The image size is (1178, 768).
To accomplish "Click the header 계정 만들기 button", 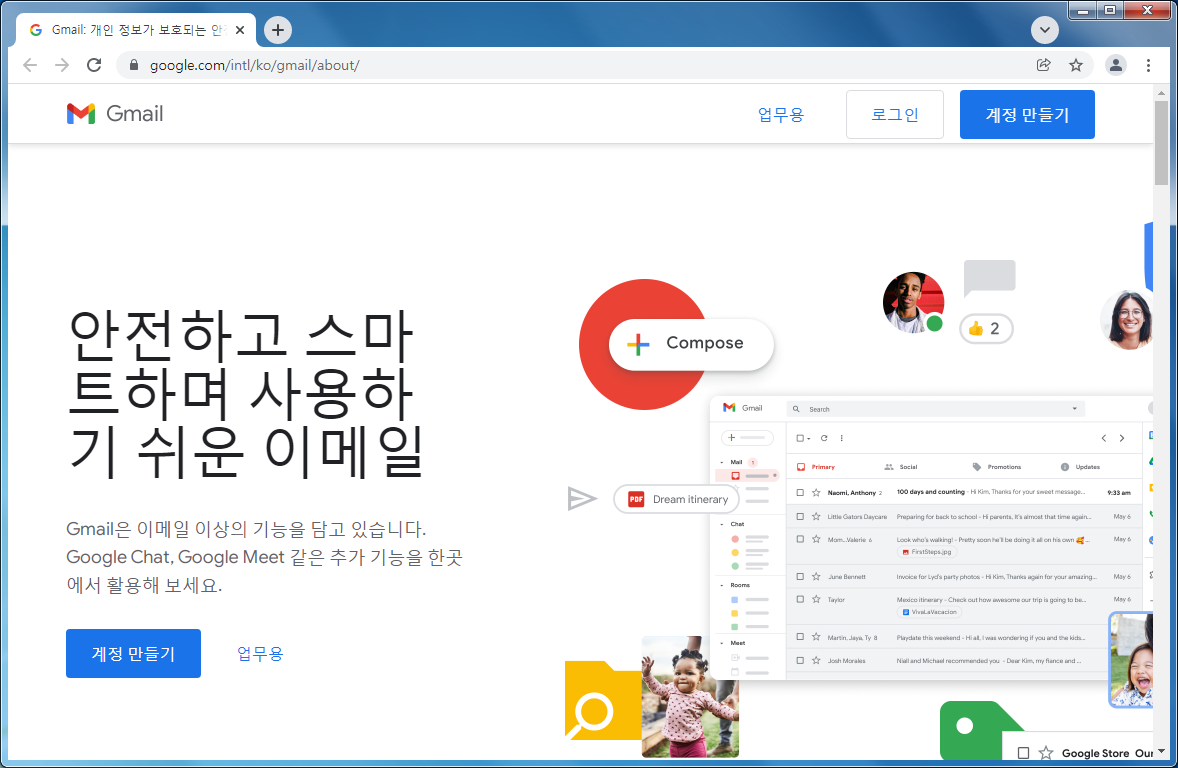I will coord(1027,114).
